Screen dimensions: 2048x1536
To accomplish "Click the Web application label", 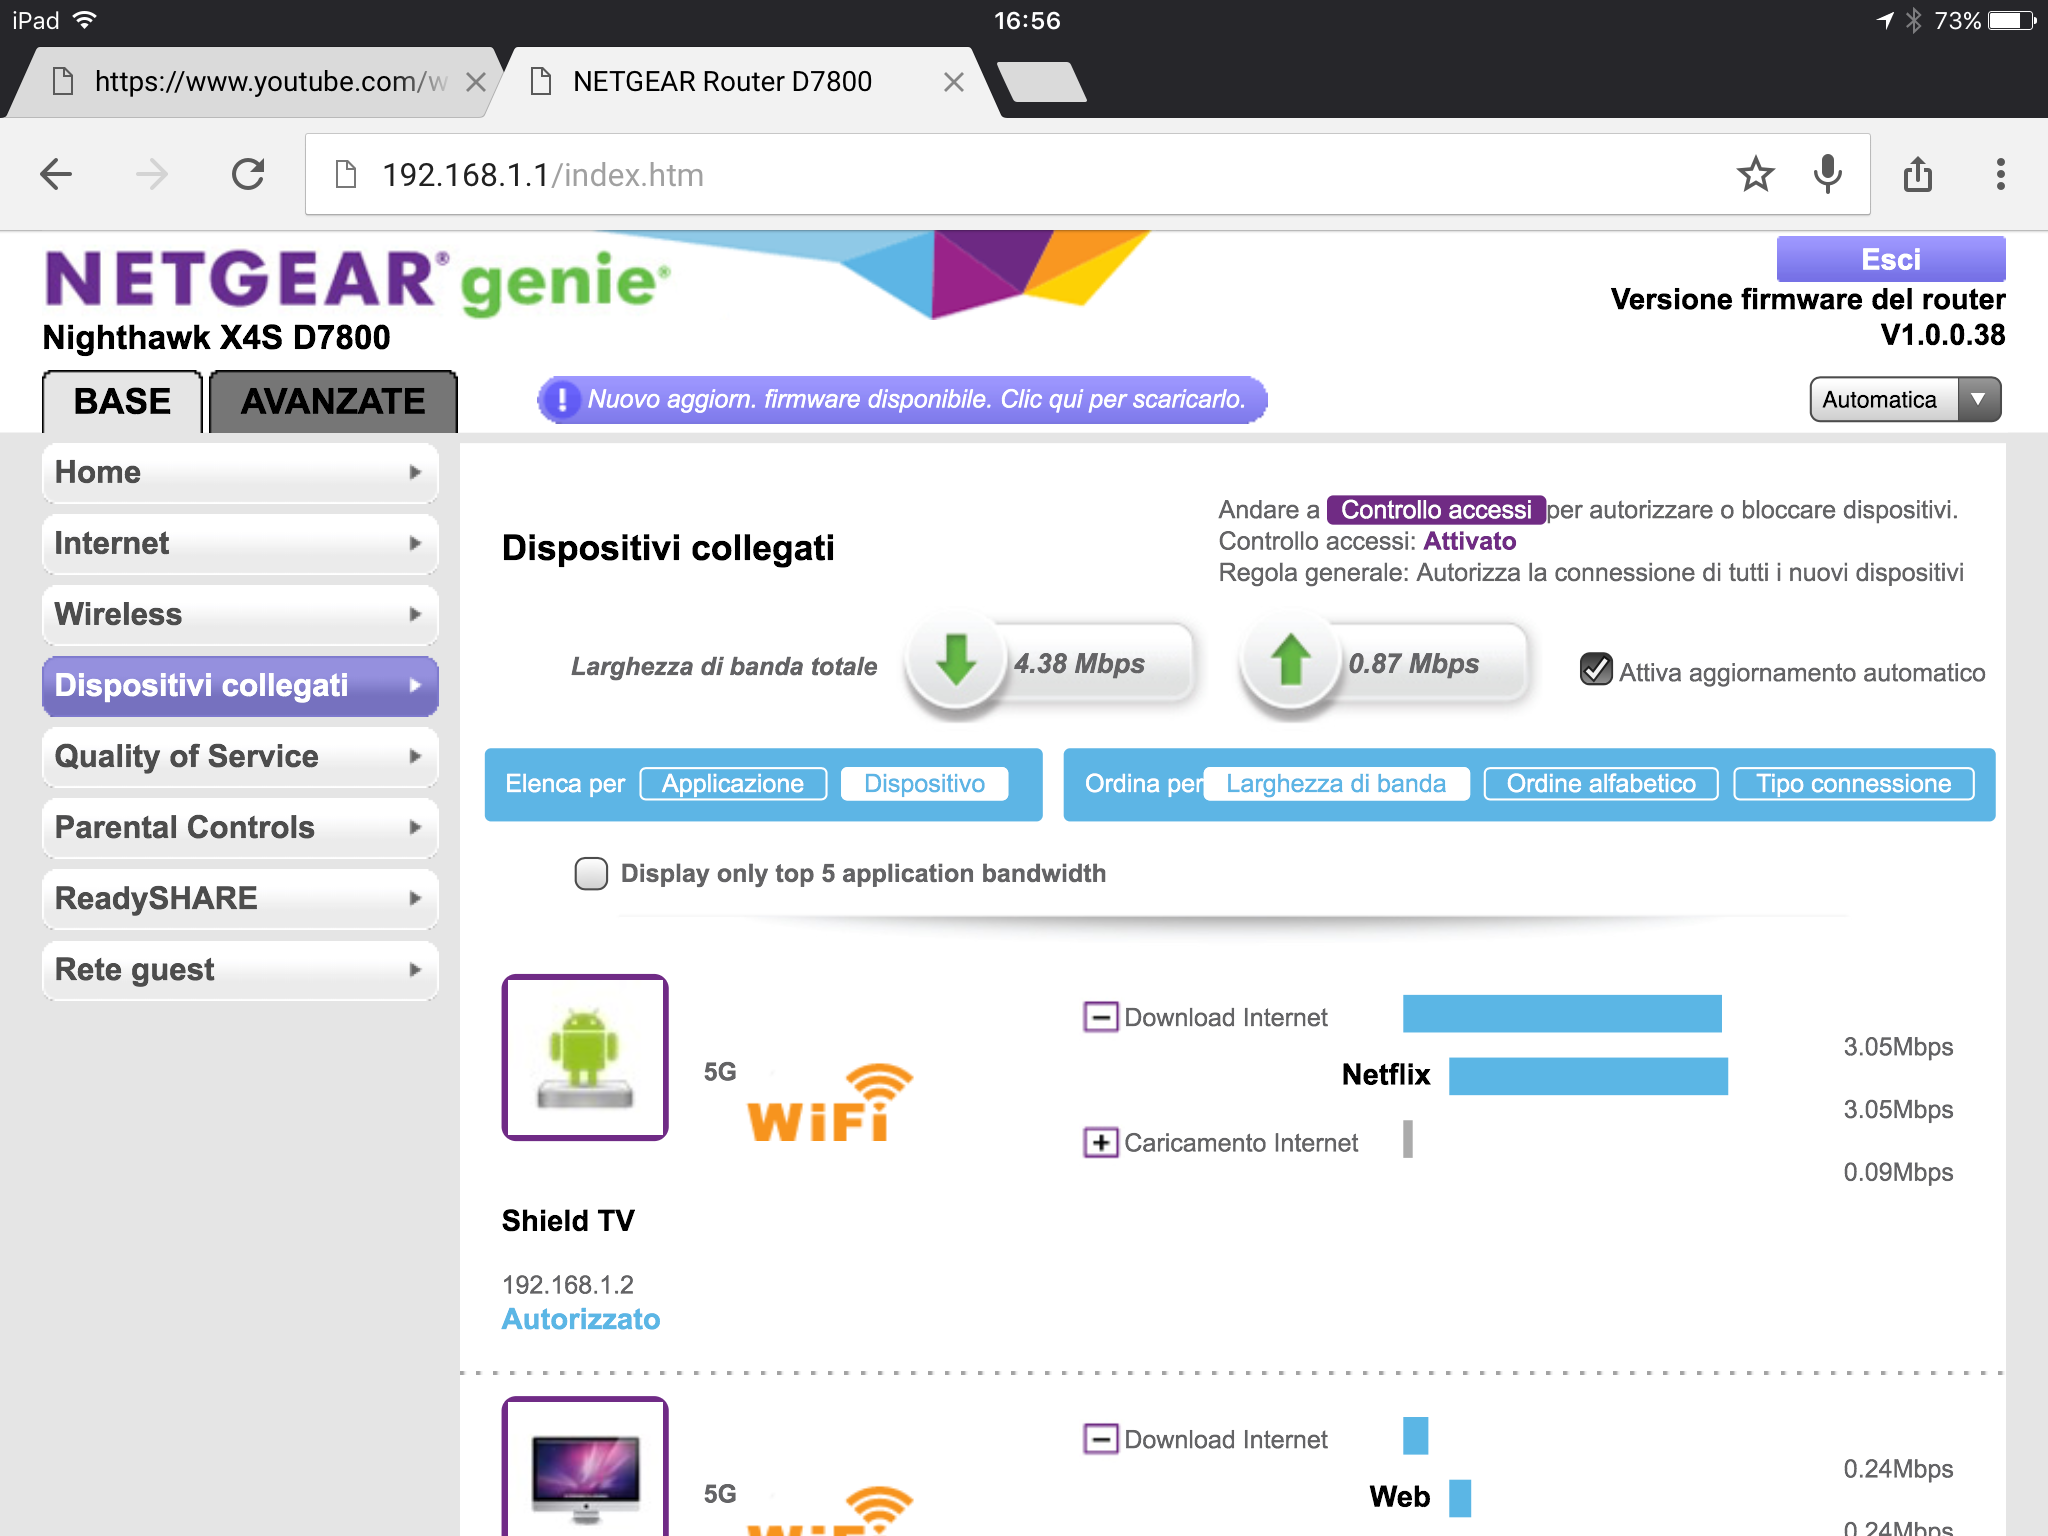I will 1400,1497.
